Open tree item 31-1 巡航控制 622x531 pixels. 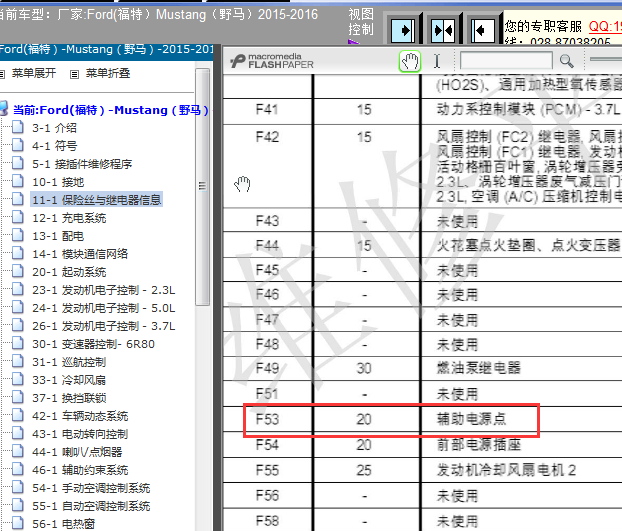pyautogui.click(x=69, y=362)
